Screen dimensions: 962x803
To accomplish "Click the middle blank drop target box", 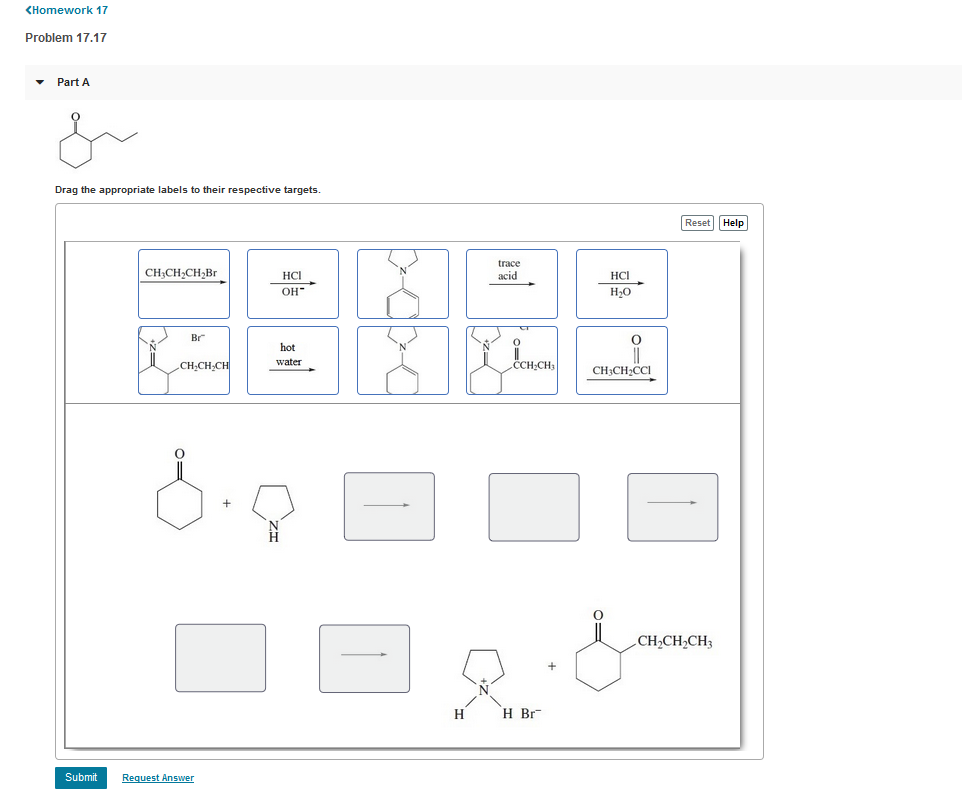I will (x=533, y=507).
